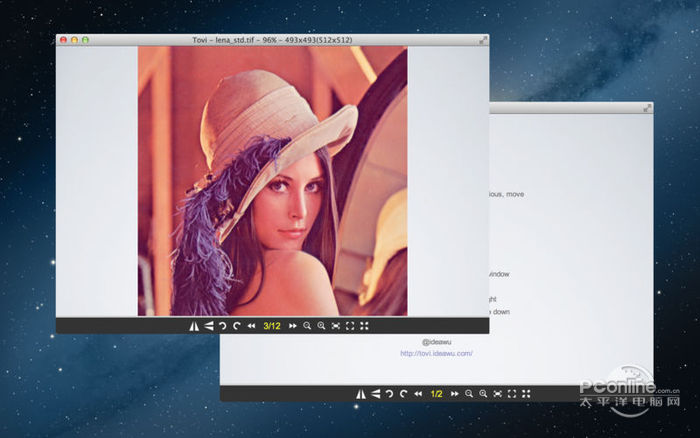Advance to next image after 3/12
The image size is (700, 438).
coord(292,326)
